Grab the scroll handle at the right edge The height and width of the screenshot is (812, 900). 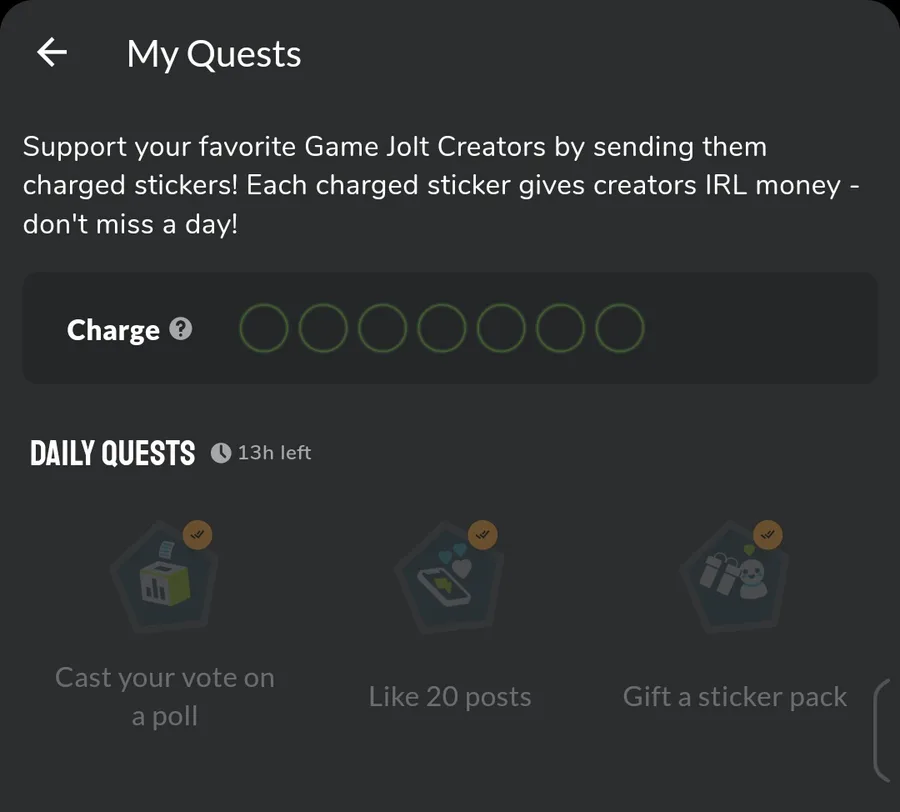[880, 730]
